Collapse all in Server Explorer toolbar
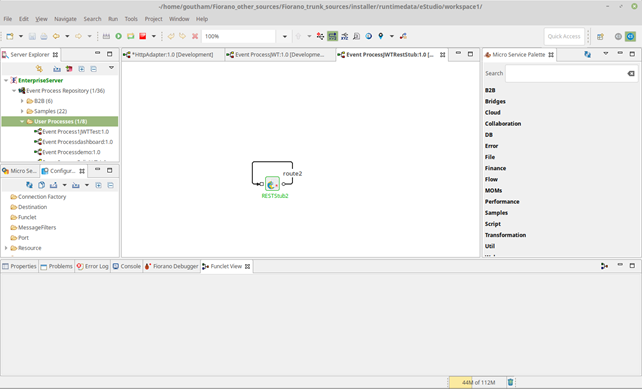Viewport: 642px width, 389px height. (x=94, y=69)
